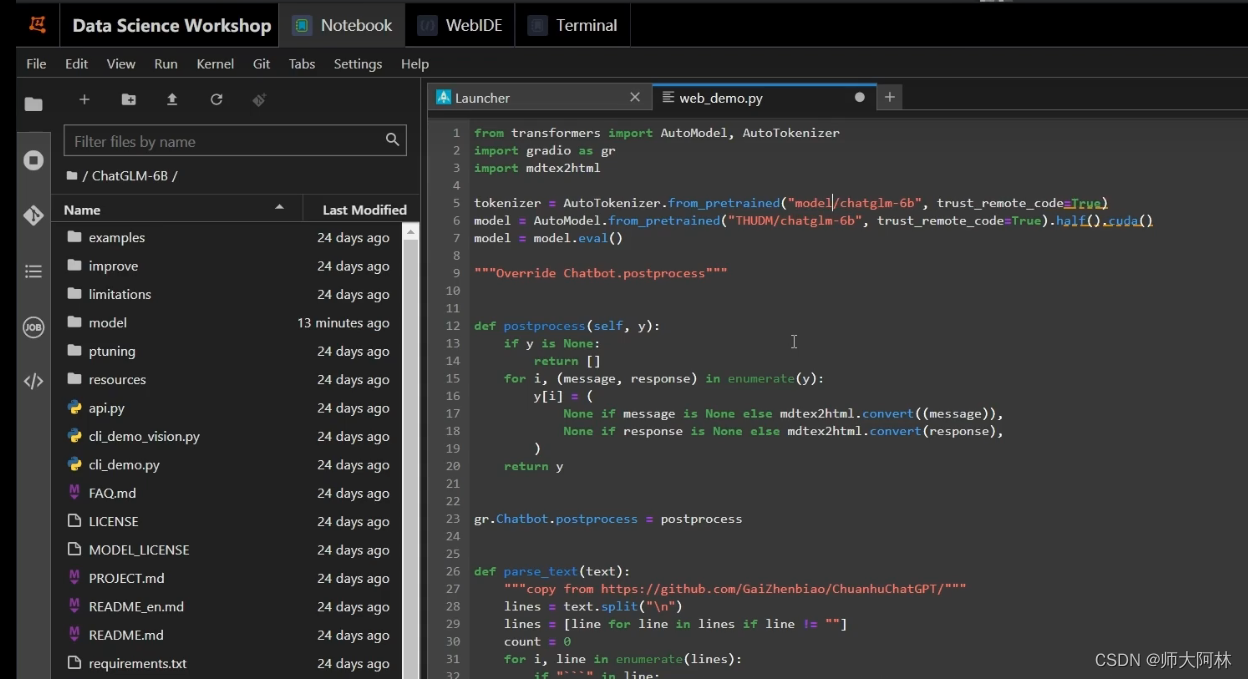The image size is (1248, 679).
Task: Sort files by Last Modified
Action: (364, 210)
